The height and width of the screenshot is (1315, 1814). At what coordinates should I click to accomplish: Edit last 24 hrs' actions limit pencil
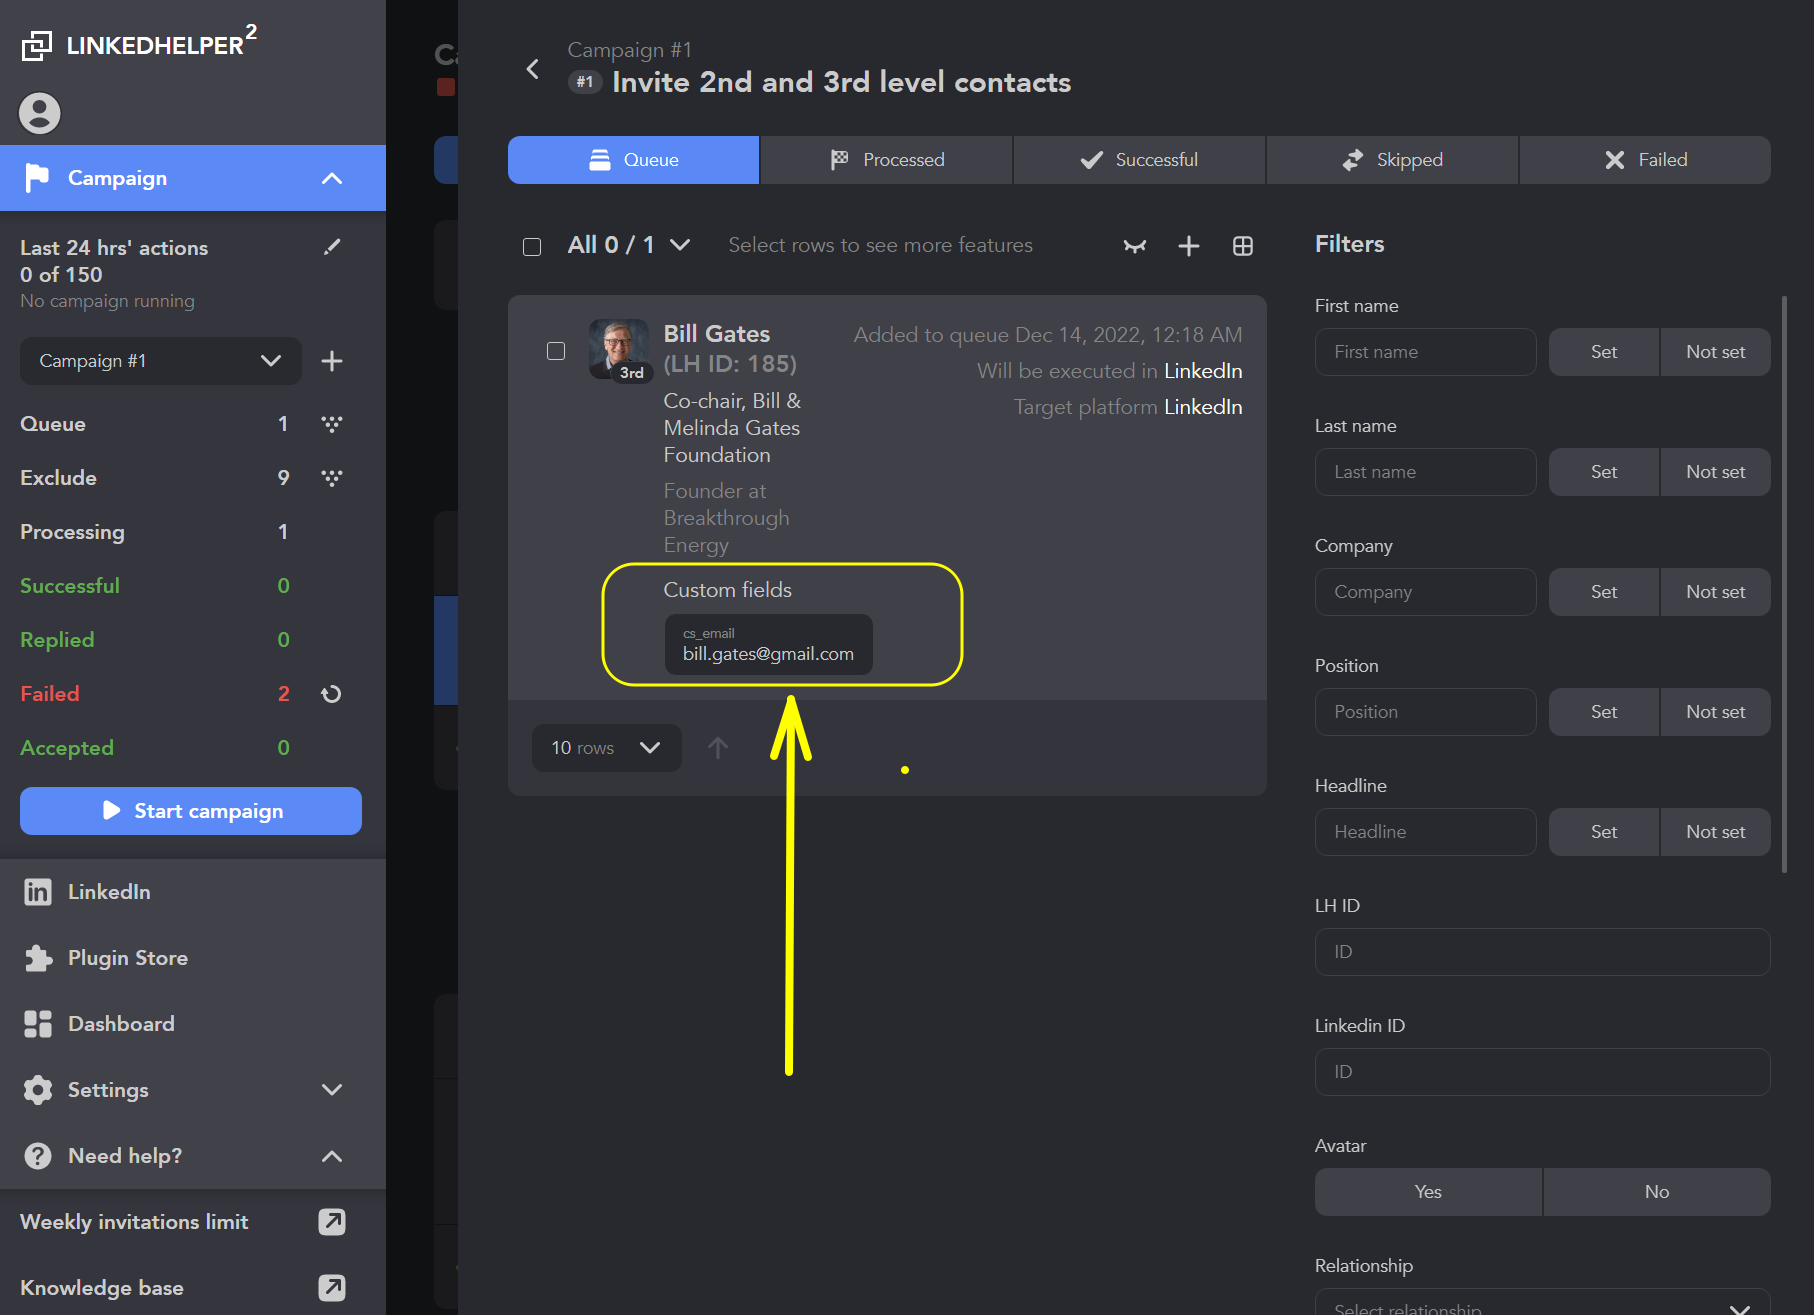pos(333,247)
